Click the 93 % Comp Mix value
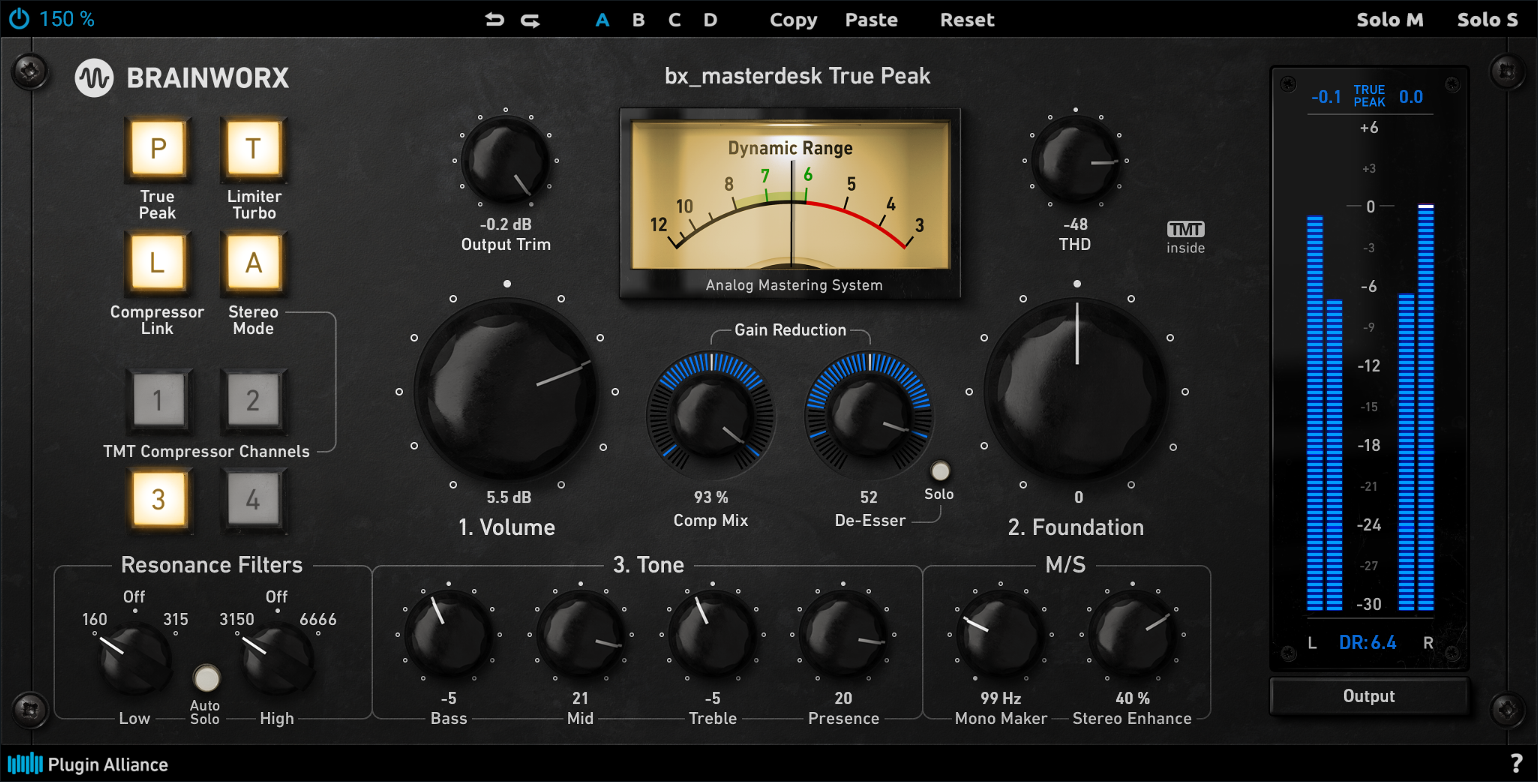This screenshot has width=1538, height=782. pyautogui.click(x=711, y=497)
